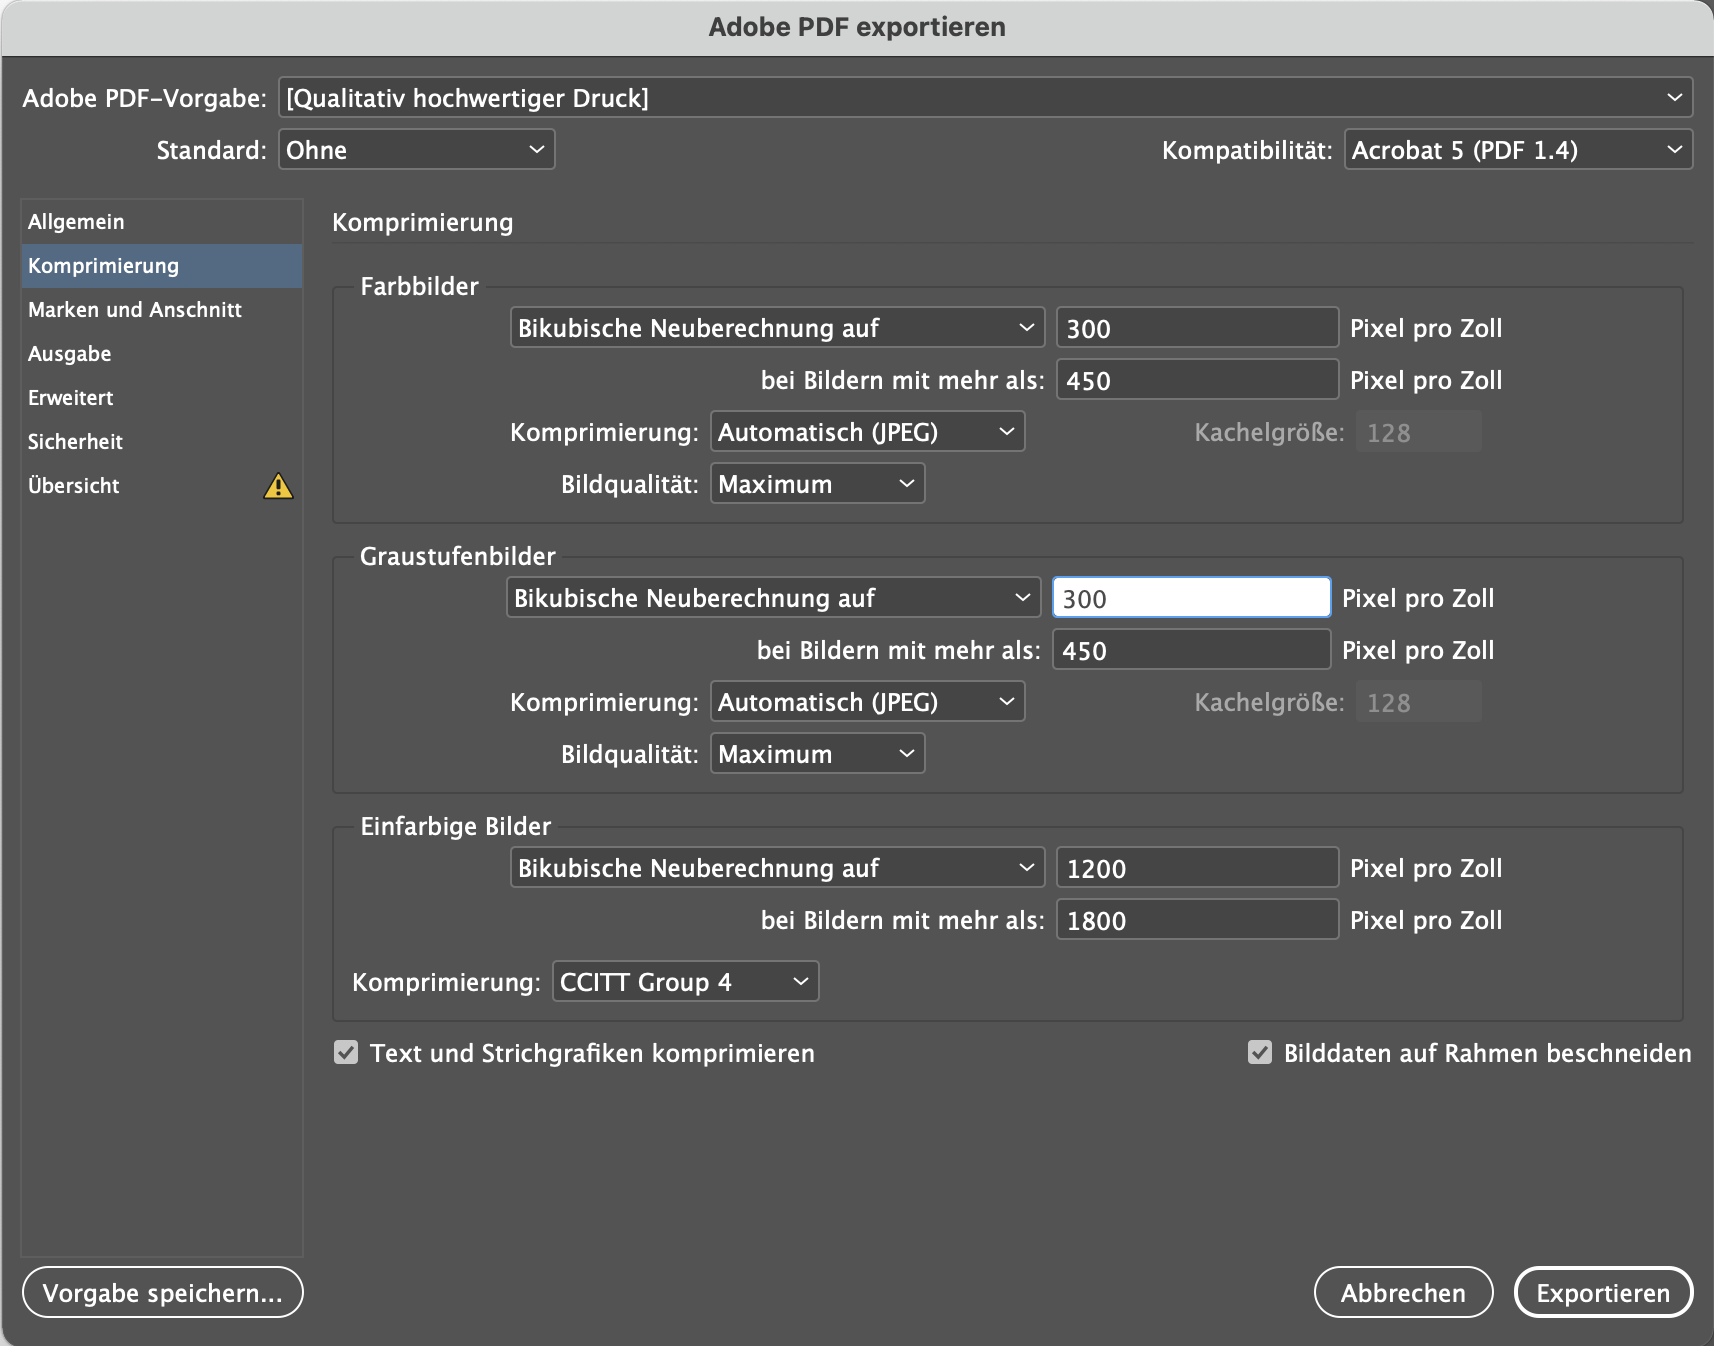Image resolution: width=1714 pixels, height=1346 pixels.
Task: Click the Graustufenbilder Kachelgröße field
Action: pyautogui.click(x=1418, y=702)
